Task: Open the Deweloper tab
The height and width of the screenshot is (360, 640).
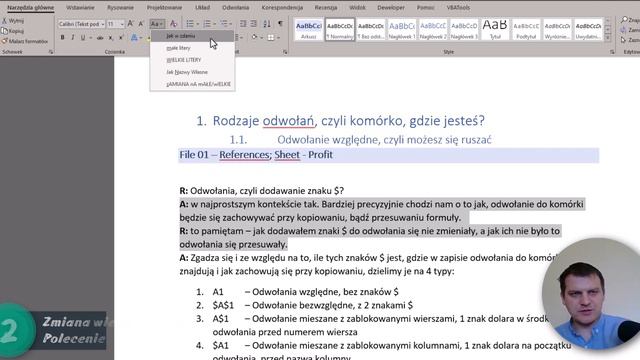Action: coord(391,7)
